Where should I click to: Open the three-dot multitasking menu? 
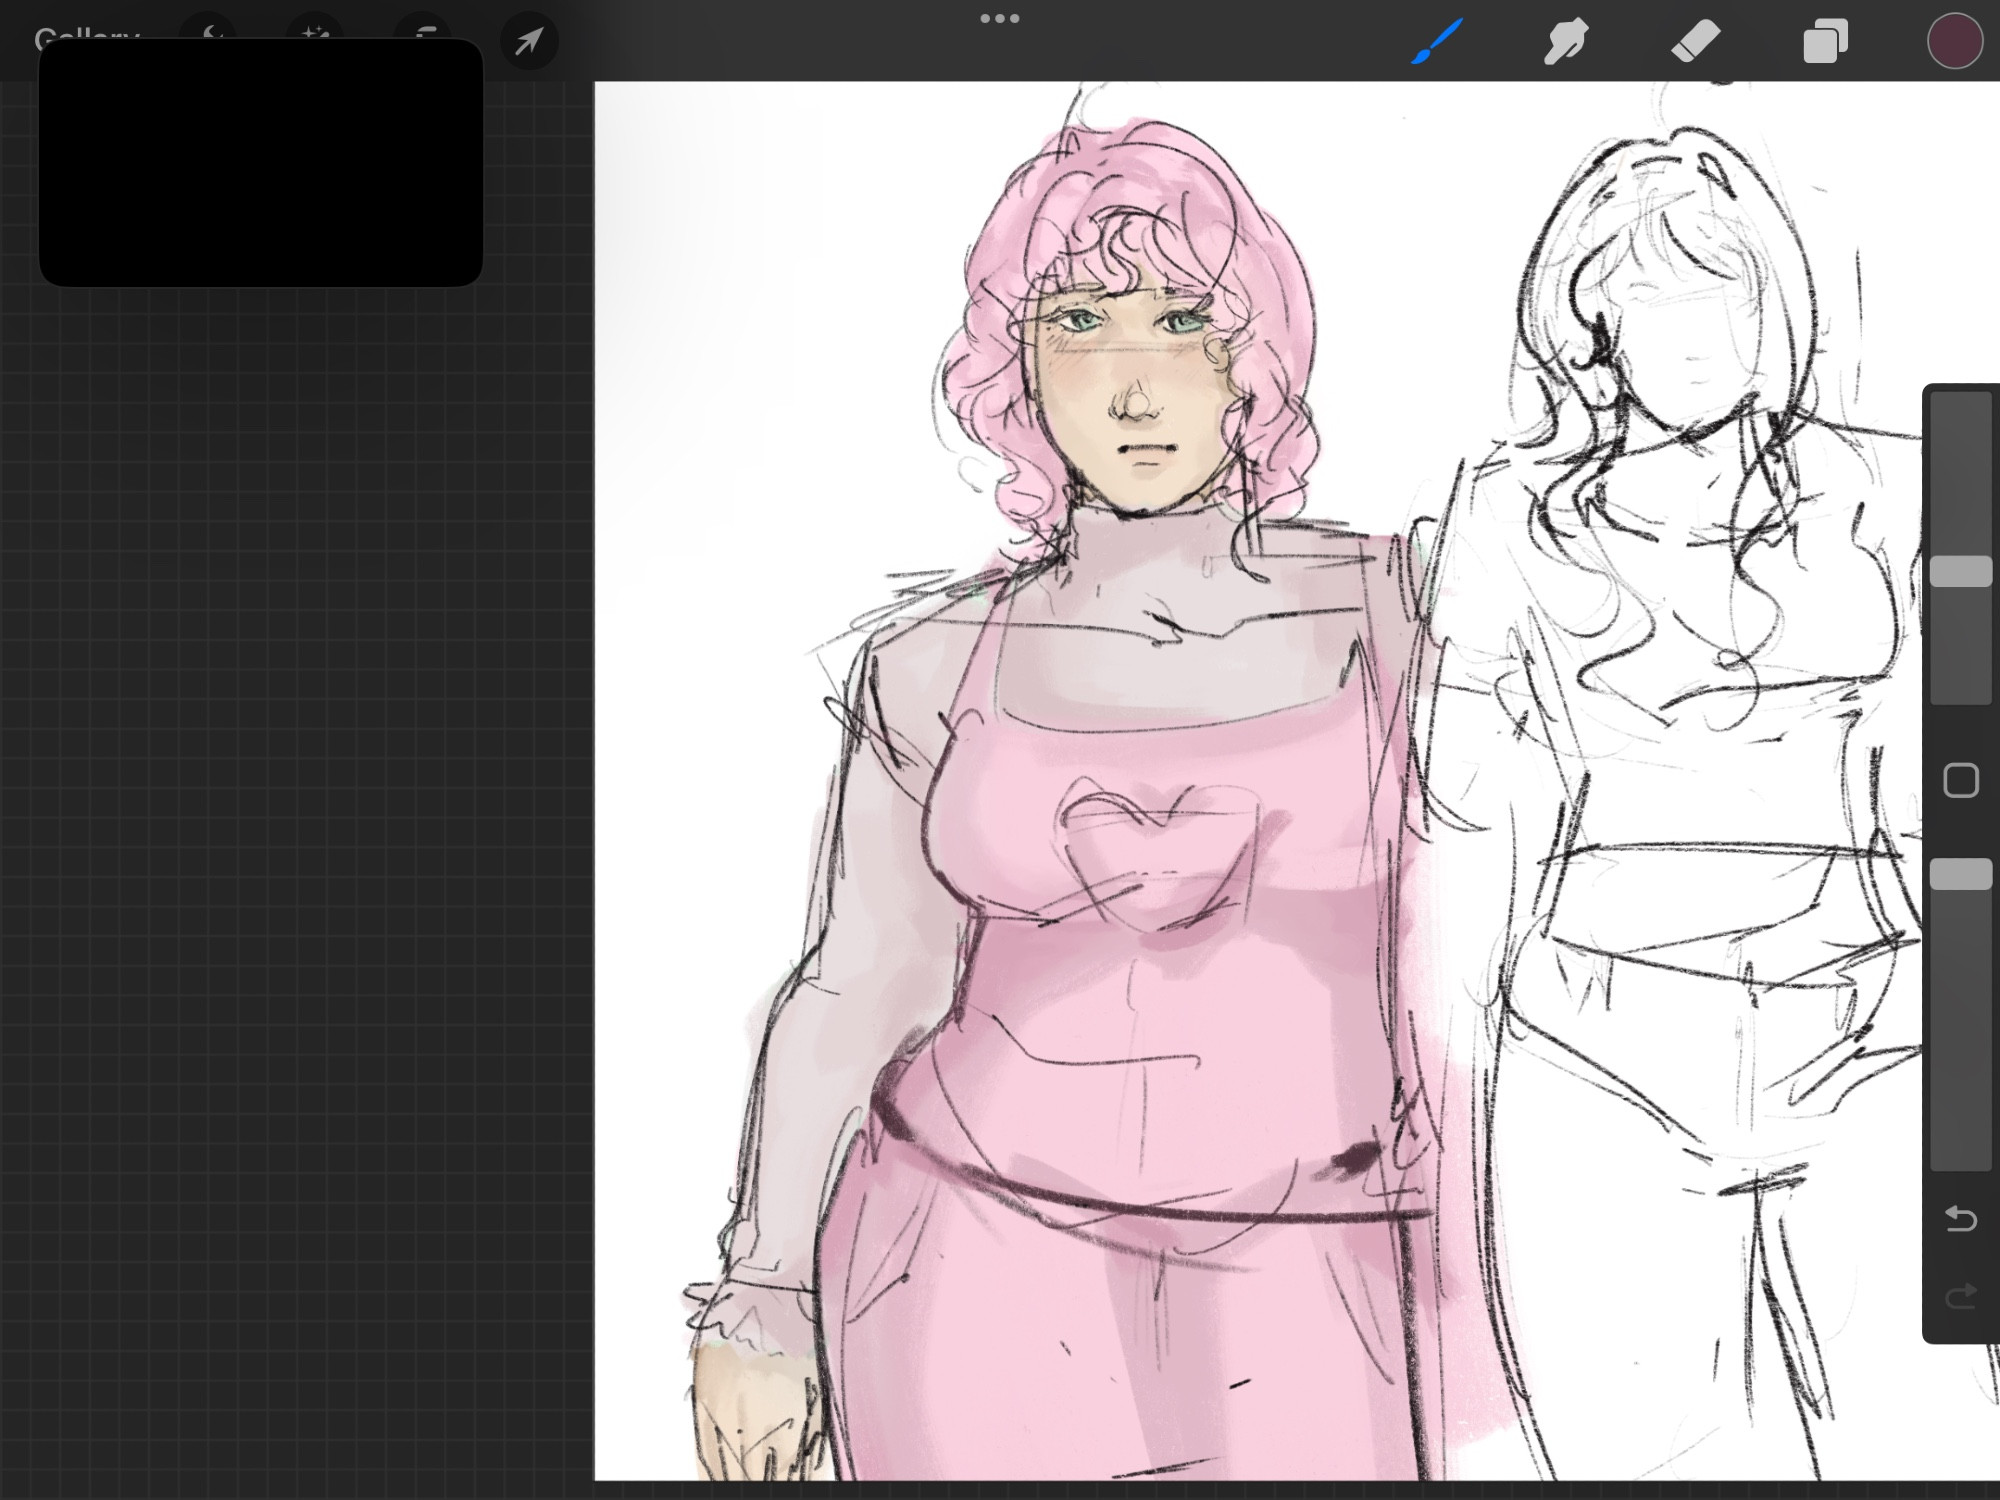[x=1000, y=18]
